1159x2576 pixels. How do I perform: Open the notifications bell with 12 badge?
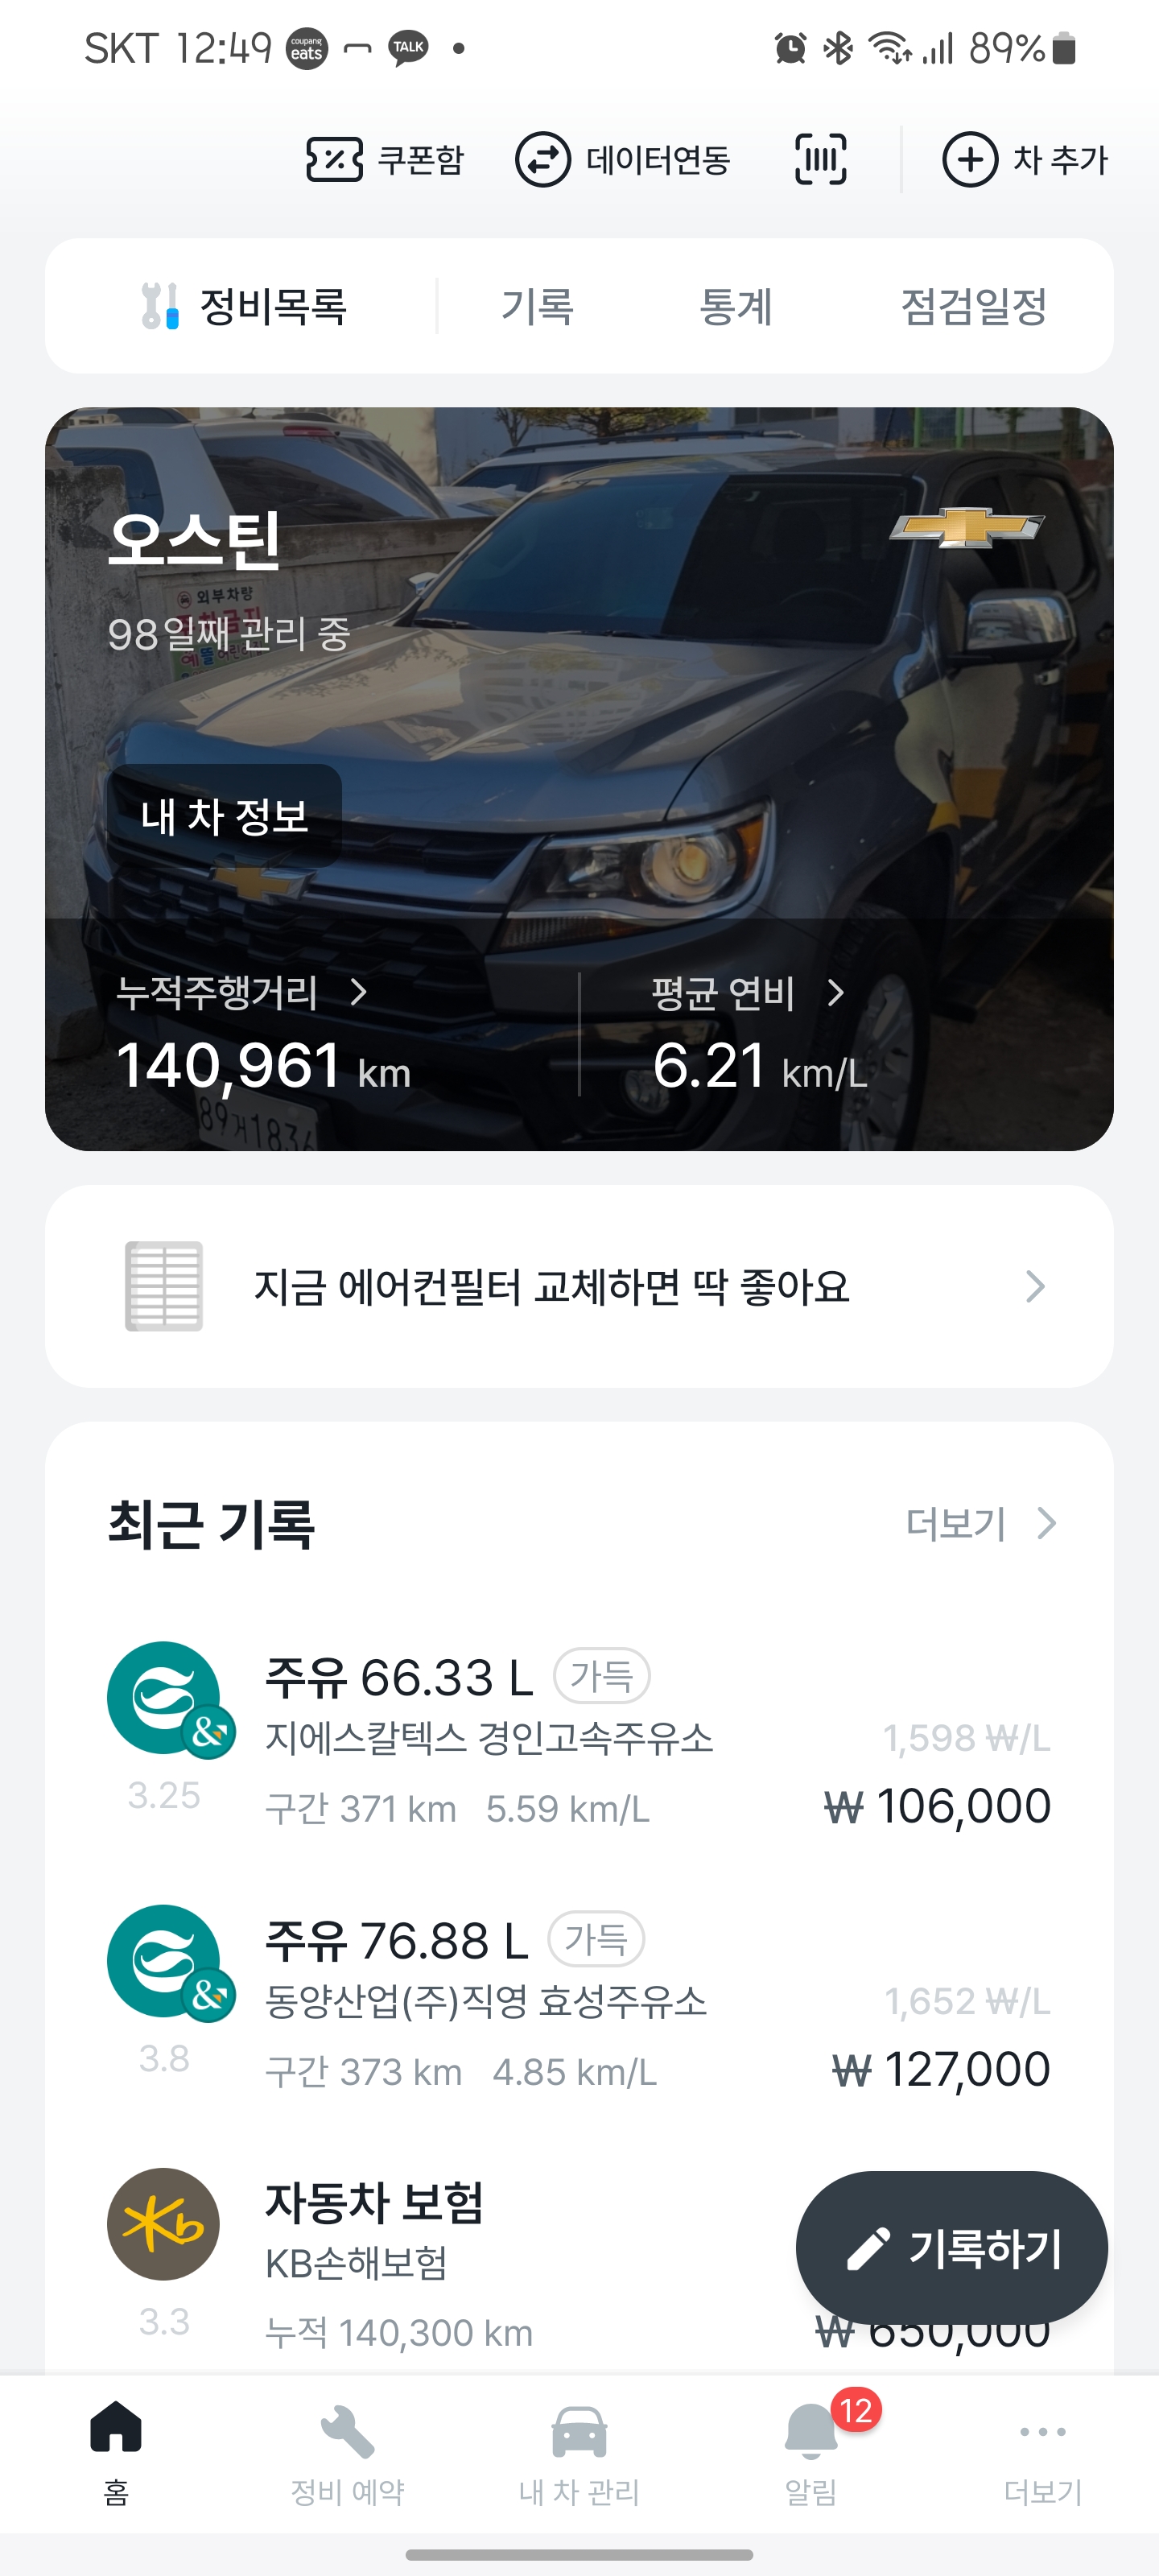pos(811,2433)
